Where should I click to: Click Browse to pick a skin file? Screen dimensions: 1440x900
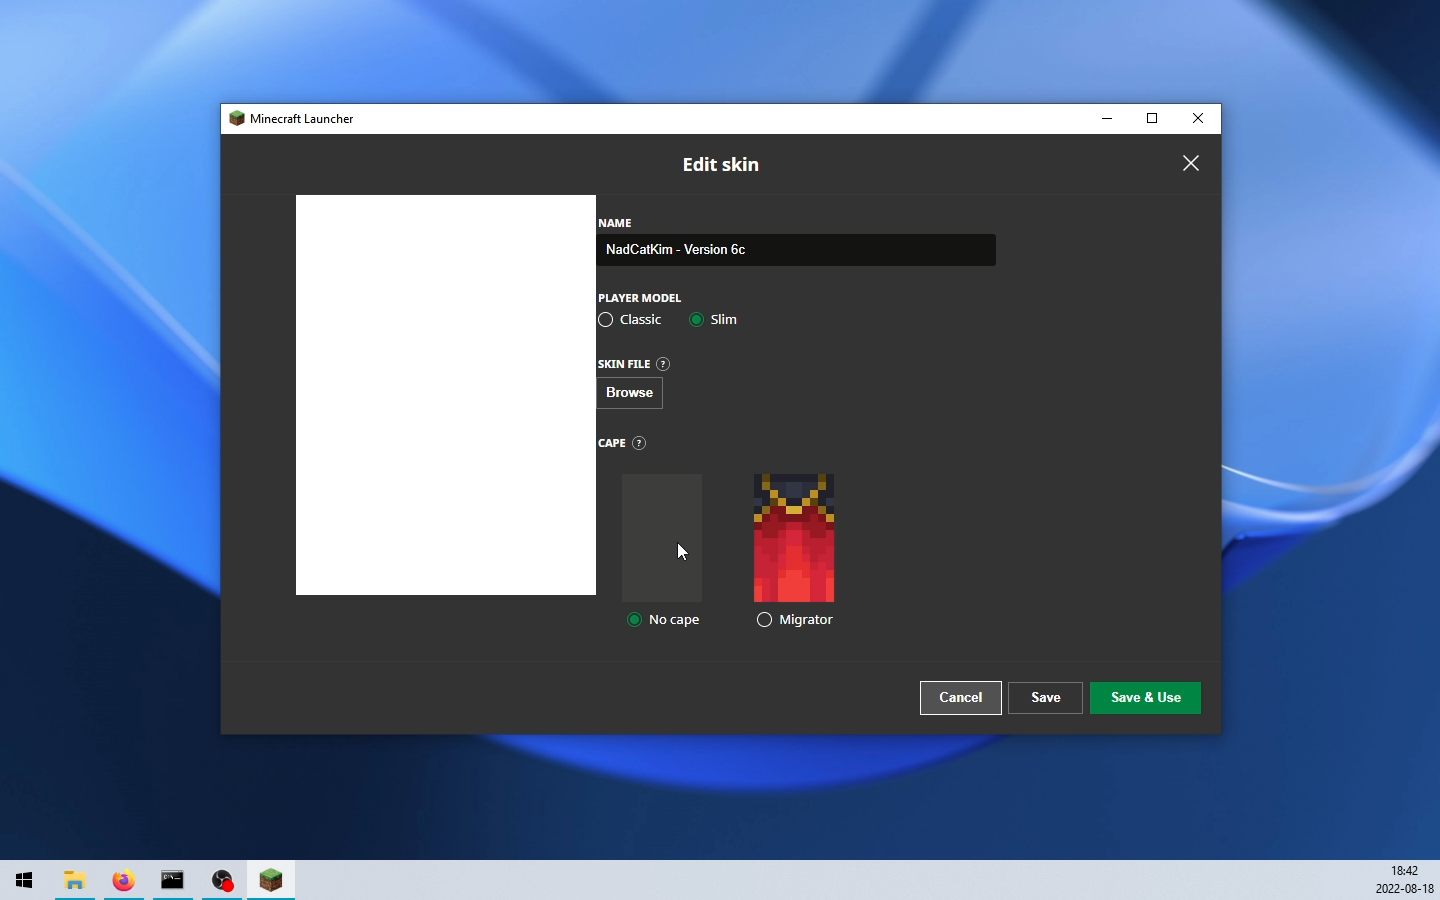[x=630, y=393]
